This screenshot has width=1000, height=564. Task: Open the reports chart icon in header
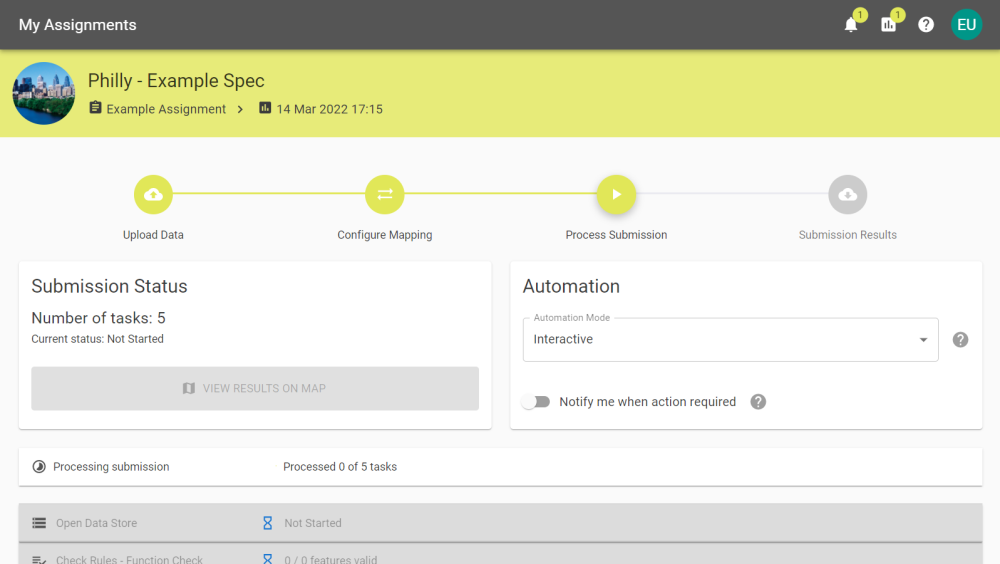(888, 25)
